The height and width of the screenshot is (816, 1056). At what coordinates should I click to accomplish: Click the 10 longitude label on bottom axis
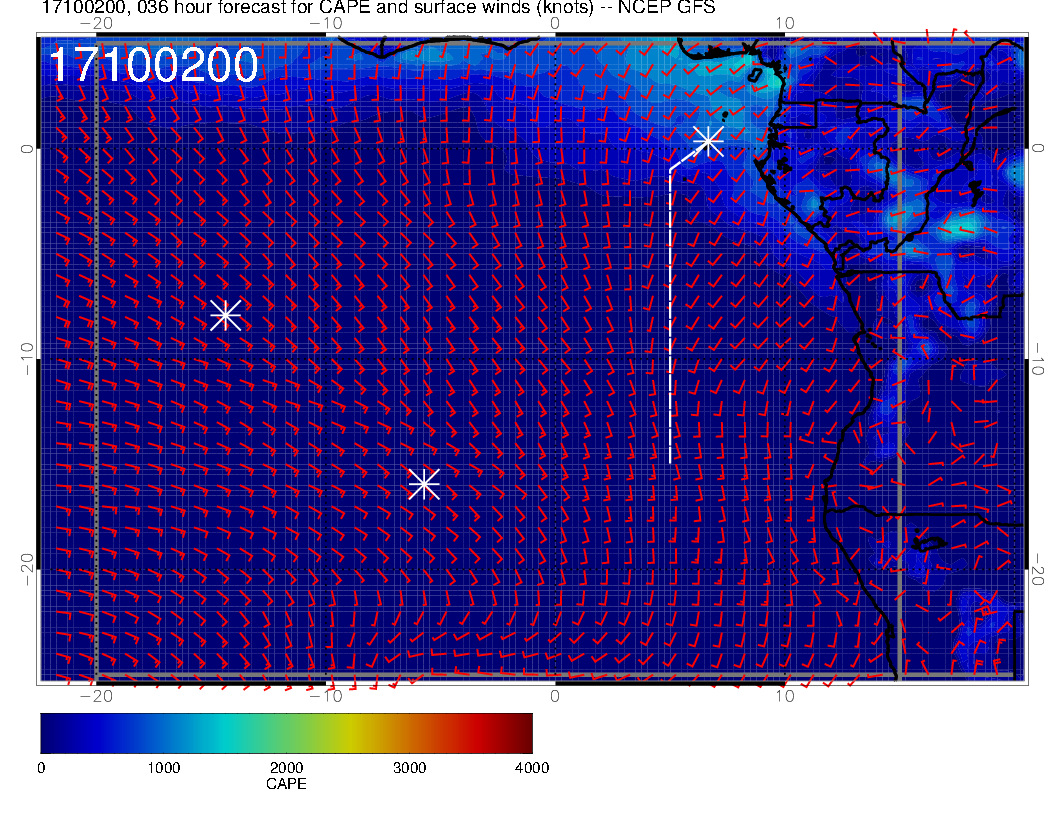tap(785, 696)
